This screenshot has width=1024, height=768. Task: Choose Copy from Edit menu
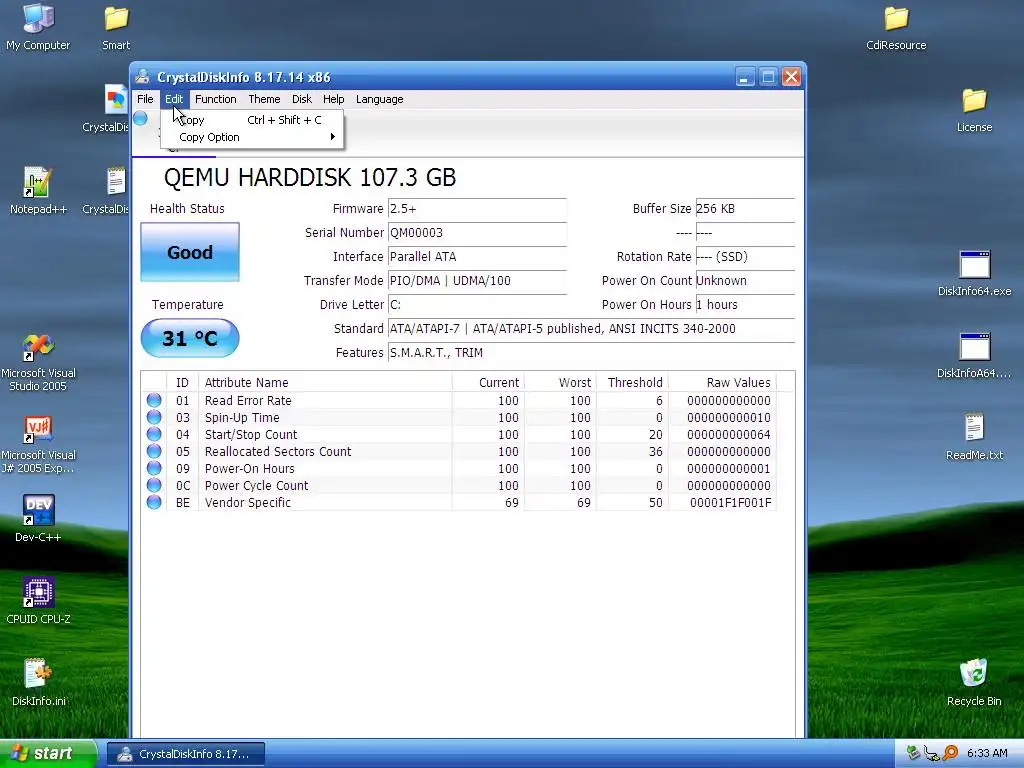tap(251, 120)
